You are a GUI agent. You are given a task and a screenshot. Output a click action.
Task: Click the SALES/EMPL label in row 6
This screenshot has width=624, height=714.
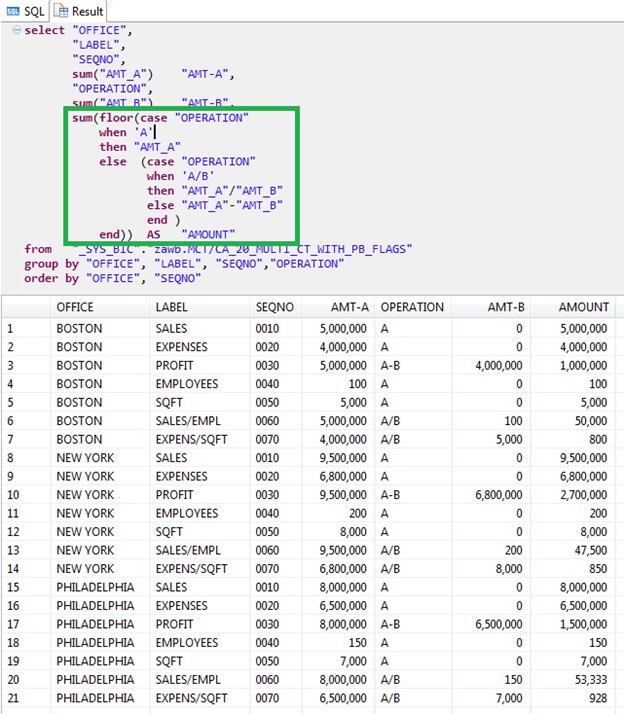coord(188,421)
